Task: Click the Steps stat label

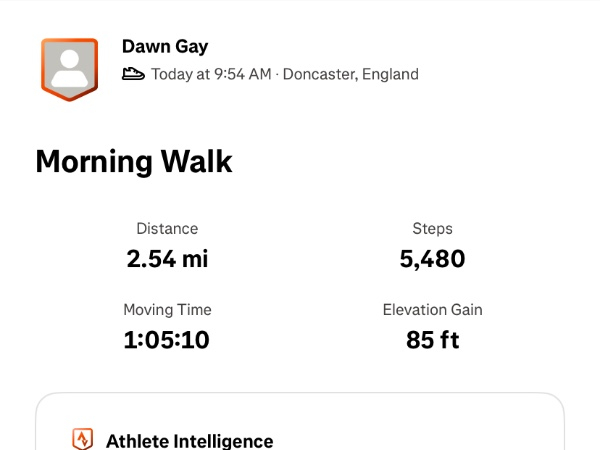Action: (x=432, y=229)
